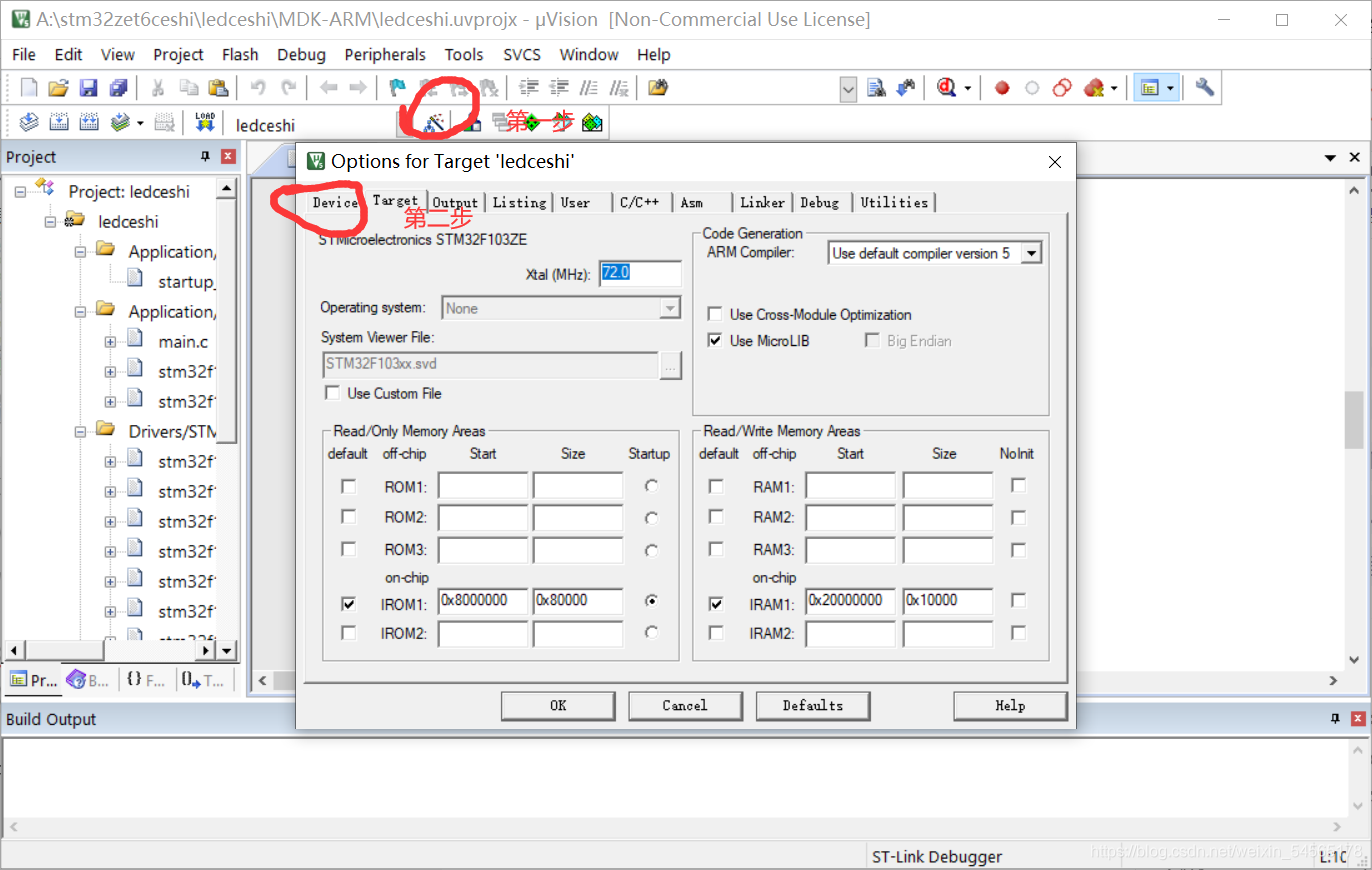Click the editor horizontal scrollbar right arrow
Image resolution: width=1372 pixels, height=870 pixels.
pos(1332,680)
